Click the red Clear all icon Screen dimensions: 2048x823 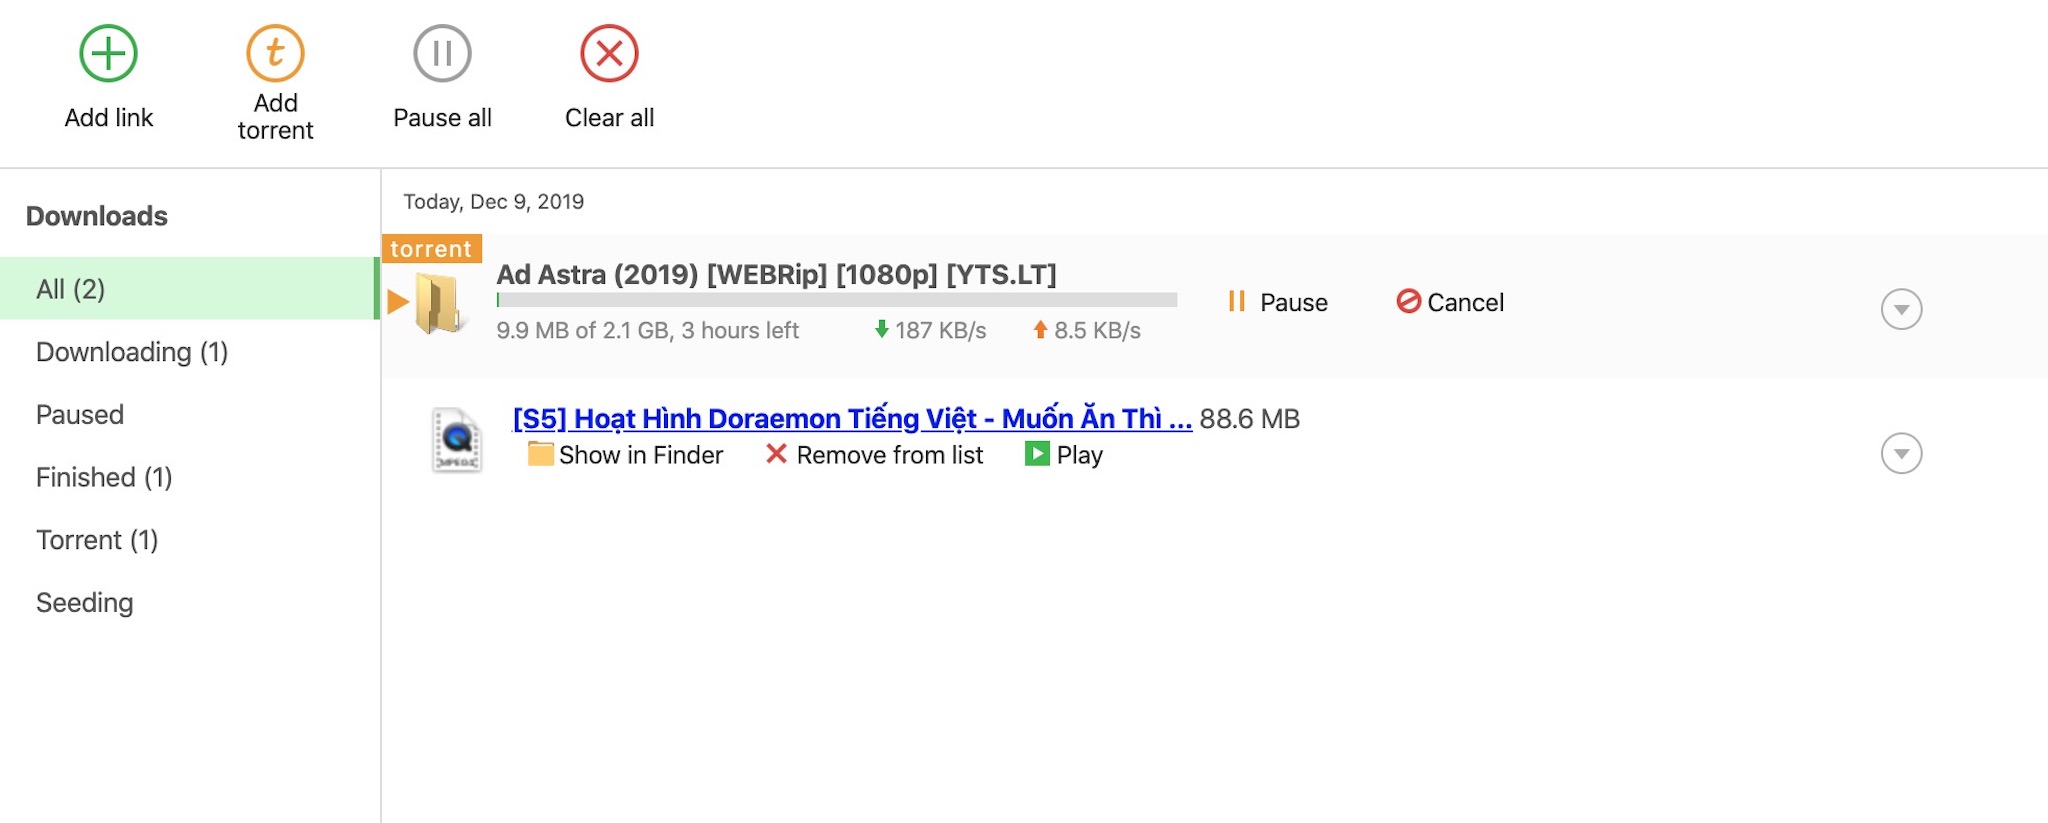click(609, 54)
